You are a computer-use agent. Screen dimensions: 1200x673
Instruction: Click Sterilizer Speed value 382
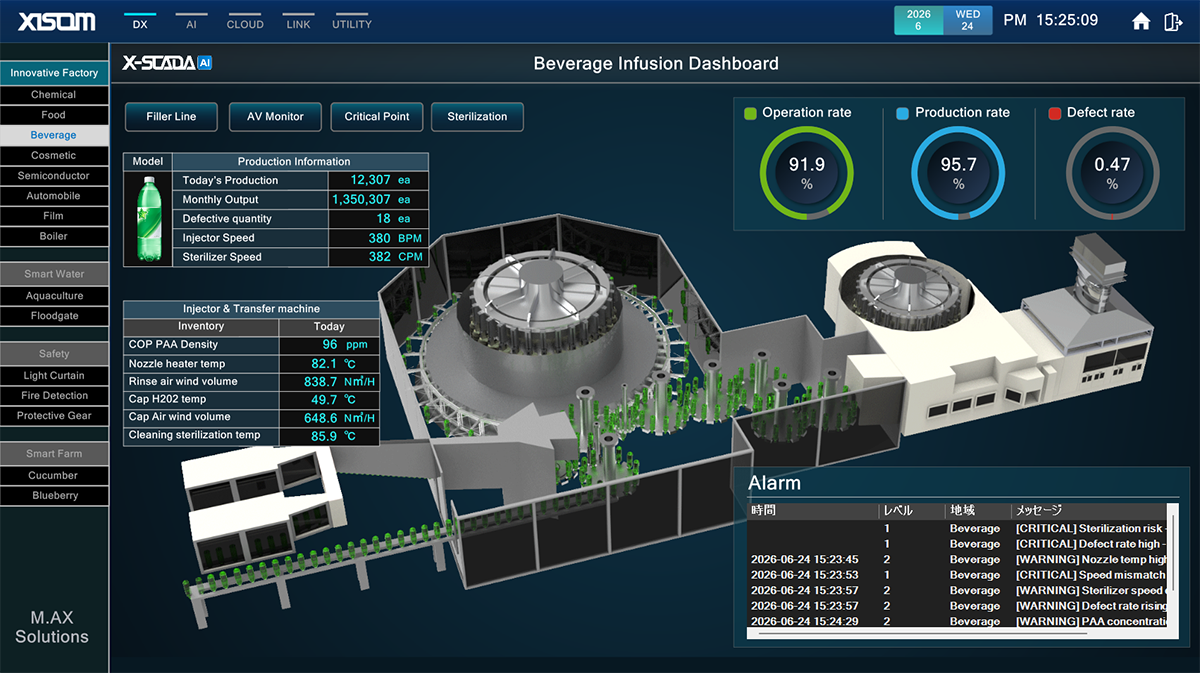[x=379, y=257]
